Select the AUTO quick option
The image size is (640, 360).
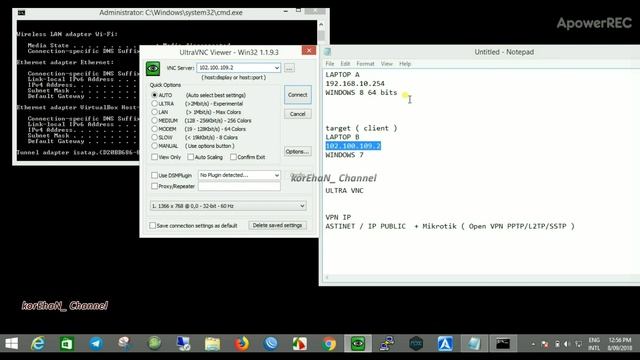click(x=155, y=95)
